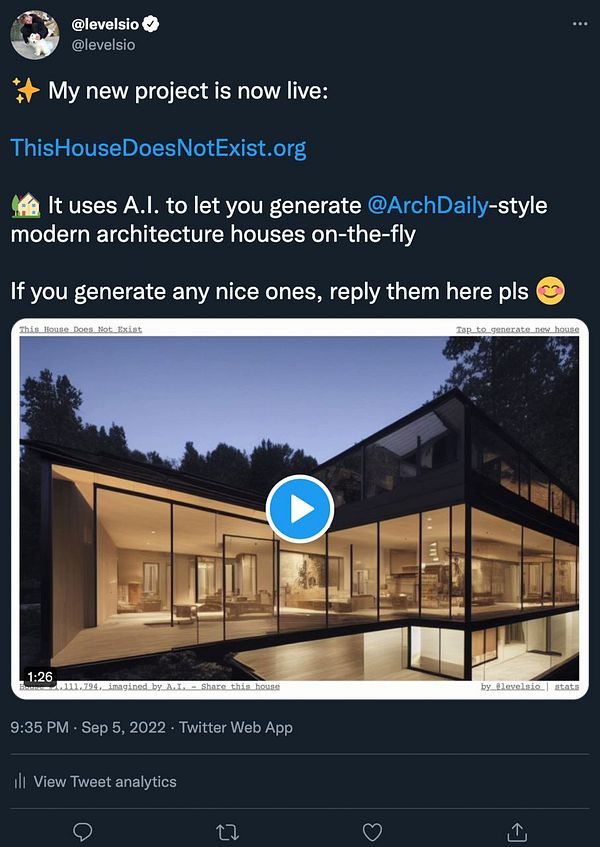600x847 pixels.
Task: Click the Sep 5, 2022 date
Action: click(124, 727)
